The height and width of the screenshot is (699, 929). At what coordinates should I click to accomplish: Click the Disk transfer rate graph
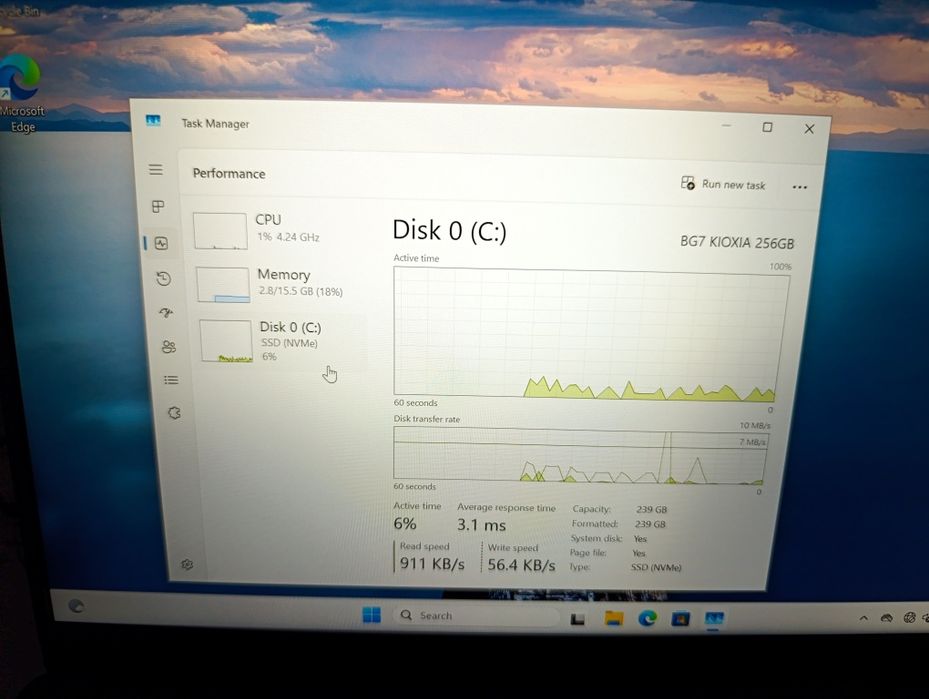581,455
